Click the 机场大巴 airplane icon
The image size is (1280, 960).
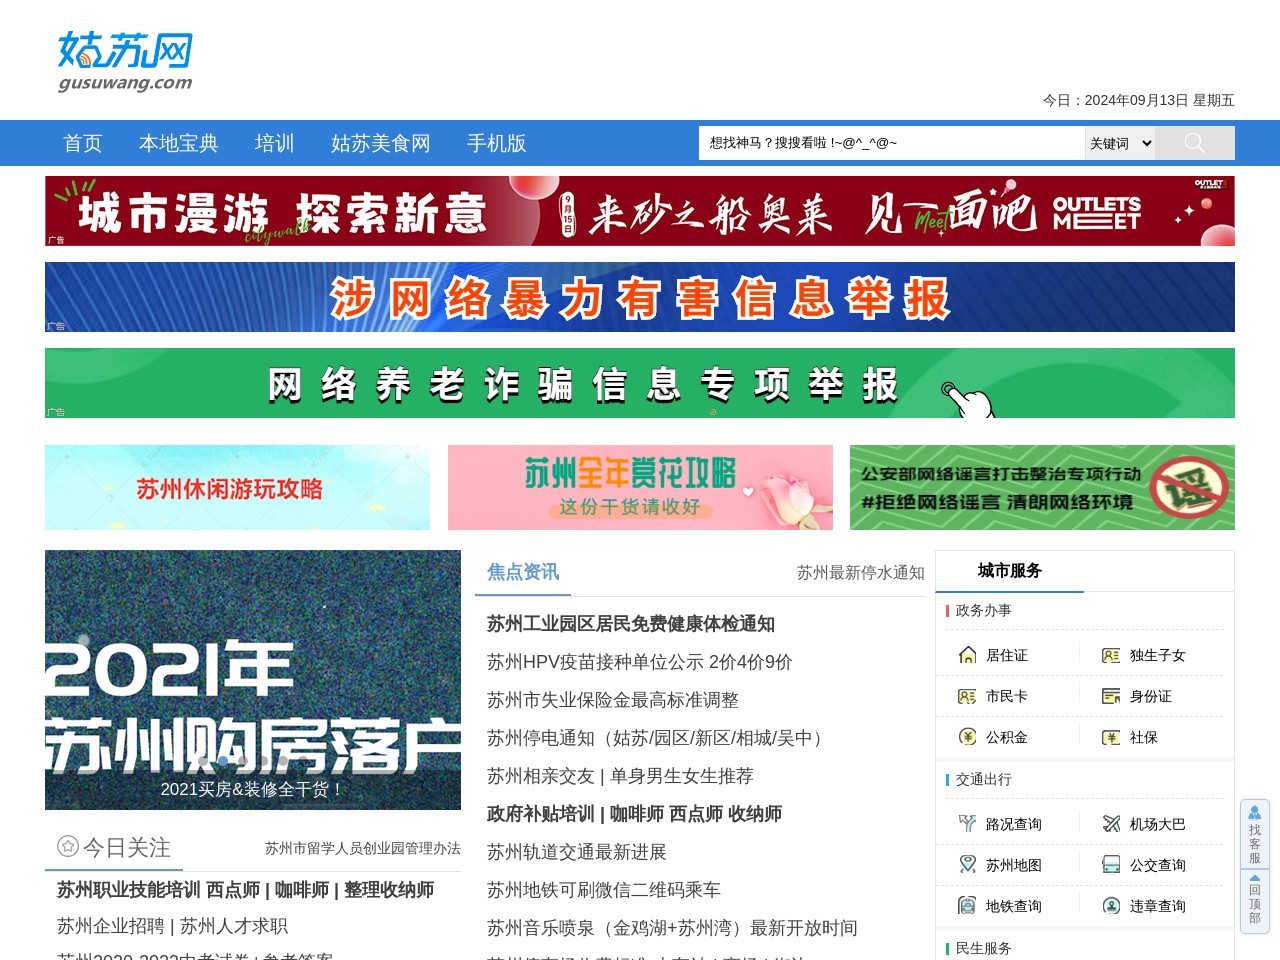pos(1111,823)
